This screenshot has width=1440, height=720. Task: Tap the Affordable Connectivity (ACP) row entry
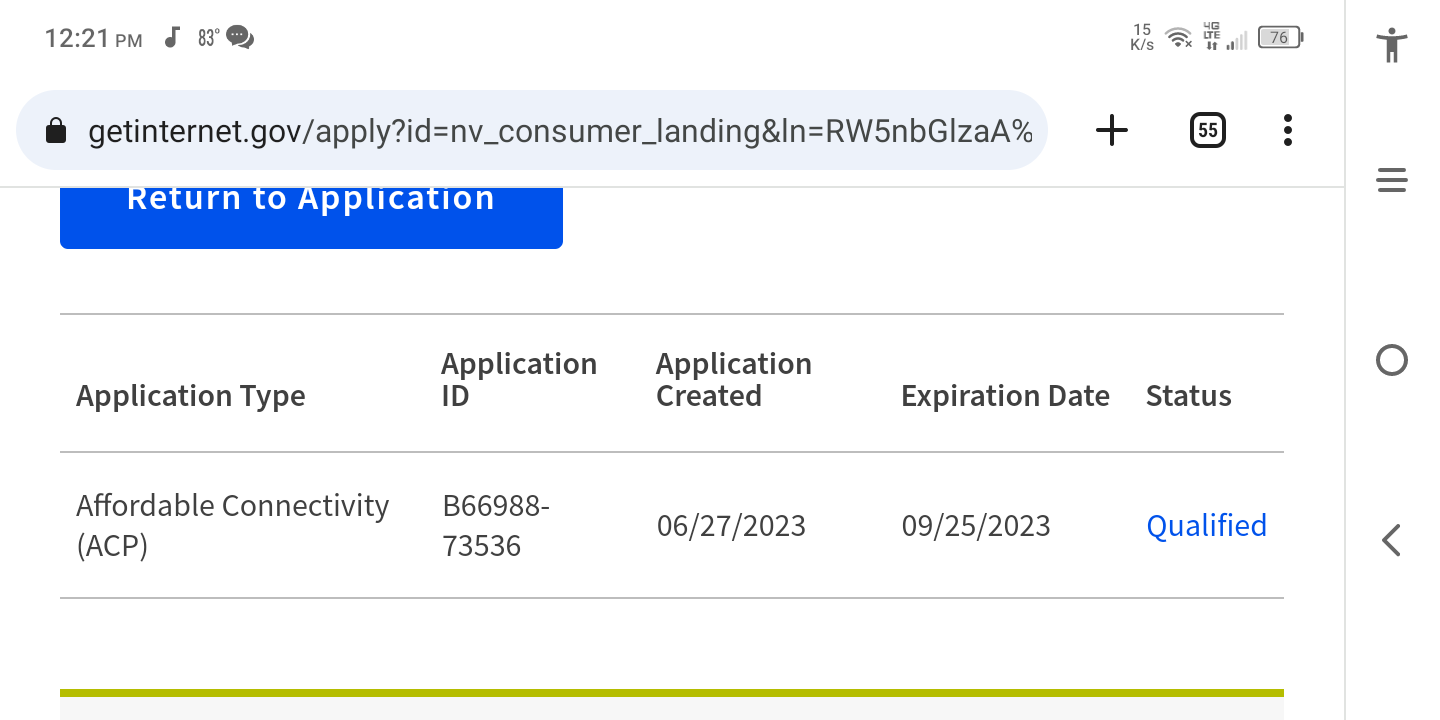tap(232, 526)
